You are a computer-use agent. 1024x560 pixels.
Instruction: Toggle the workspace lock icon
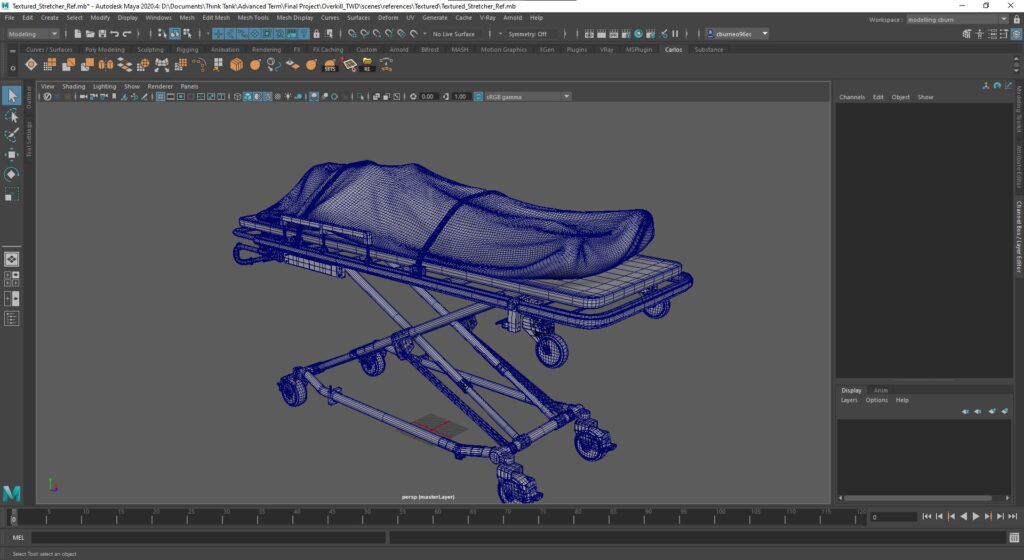[x=1016, y=18]
